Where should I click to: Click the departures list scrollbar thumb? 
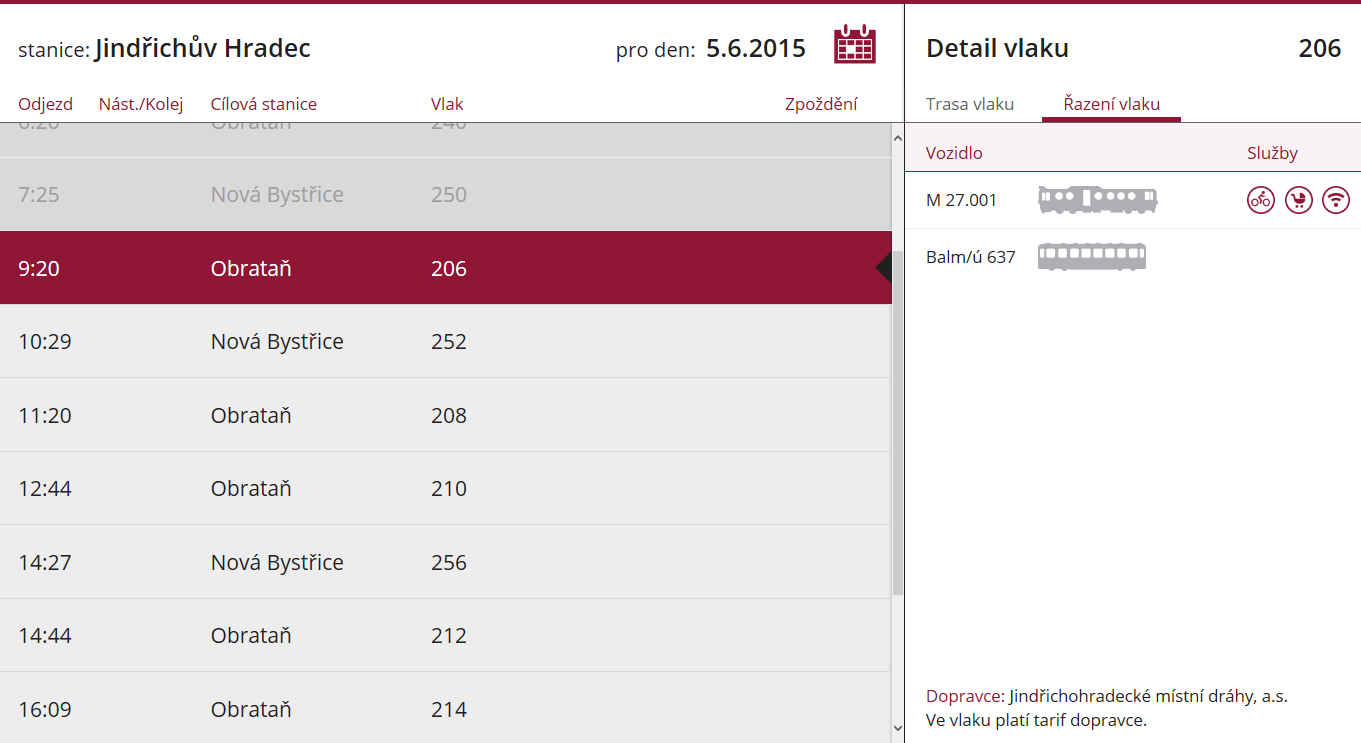[x=897, y=421]
